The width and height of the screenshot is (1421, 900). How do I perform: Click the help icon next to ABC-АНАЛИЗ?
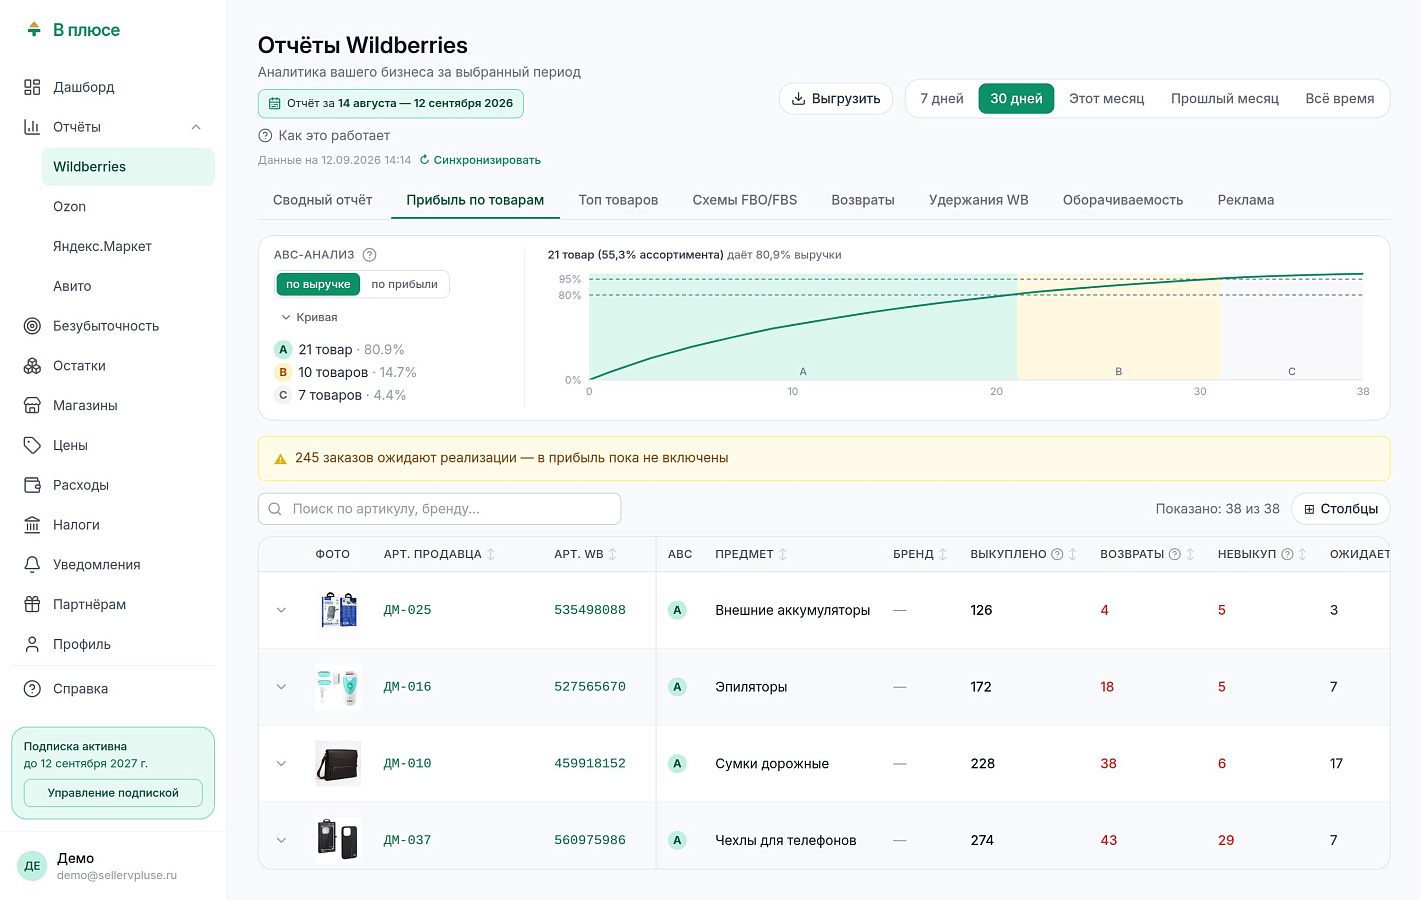(x=369, y=255)
